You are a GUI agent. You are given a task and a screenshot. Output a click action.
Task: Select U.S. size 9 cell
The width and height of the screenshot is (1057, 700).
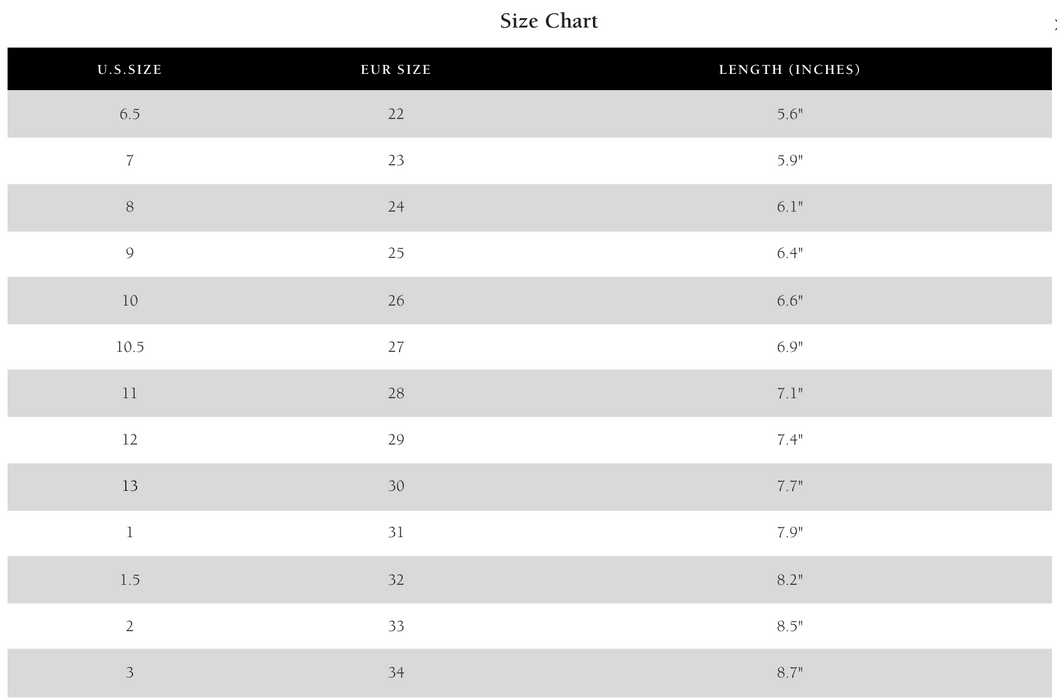129,253
